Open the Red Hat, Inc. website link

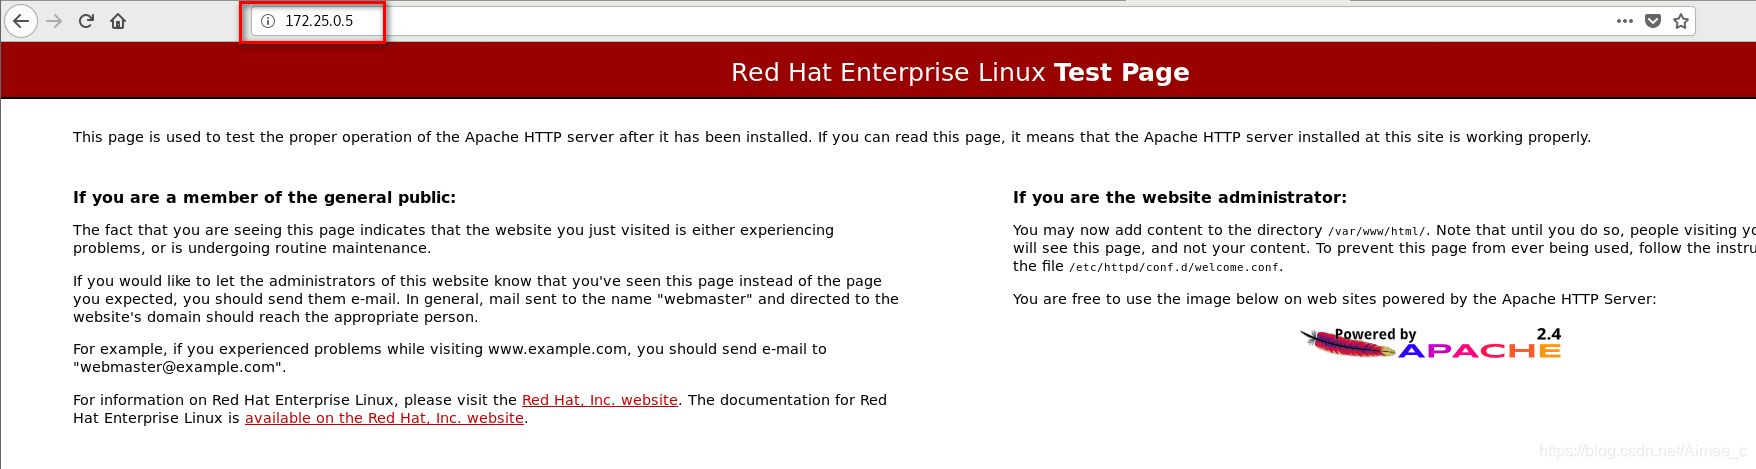point(600,400)
